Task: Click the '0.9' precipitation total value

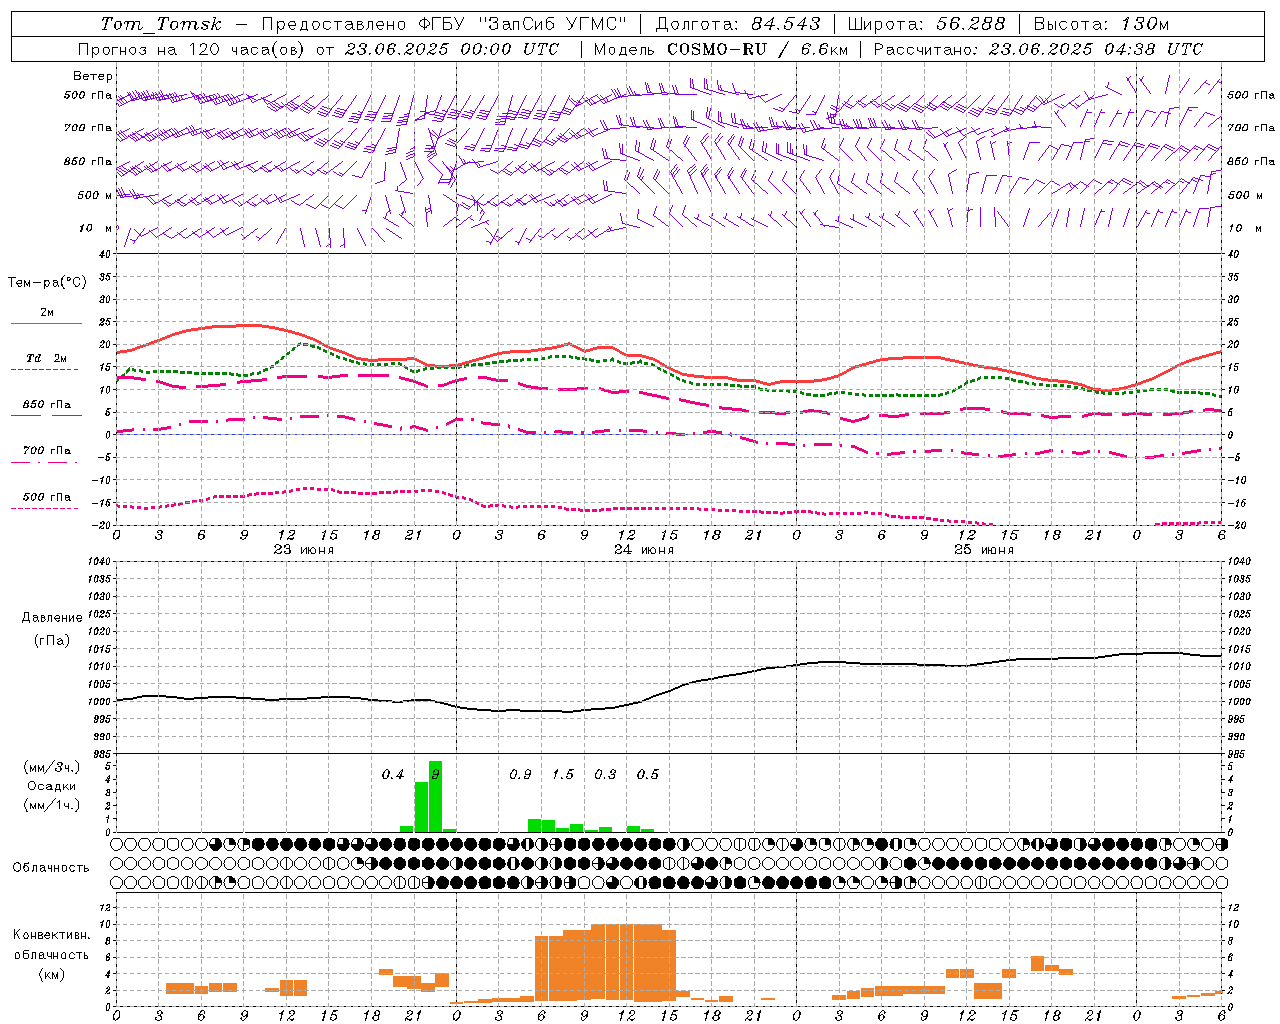Action: click(x=520, y=775)
